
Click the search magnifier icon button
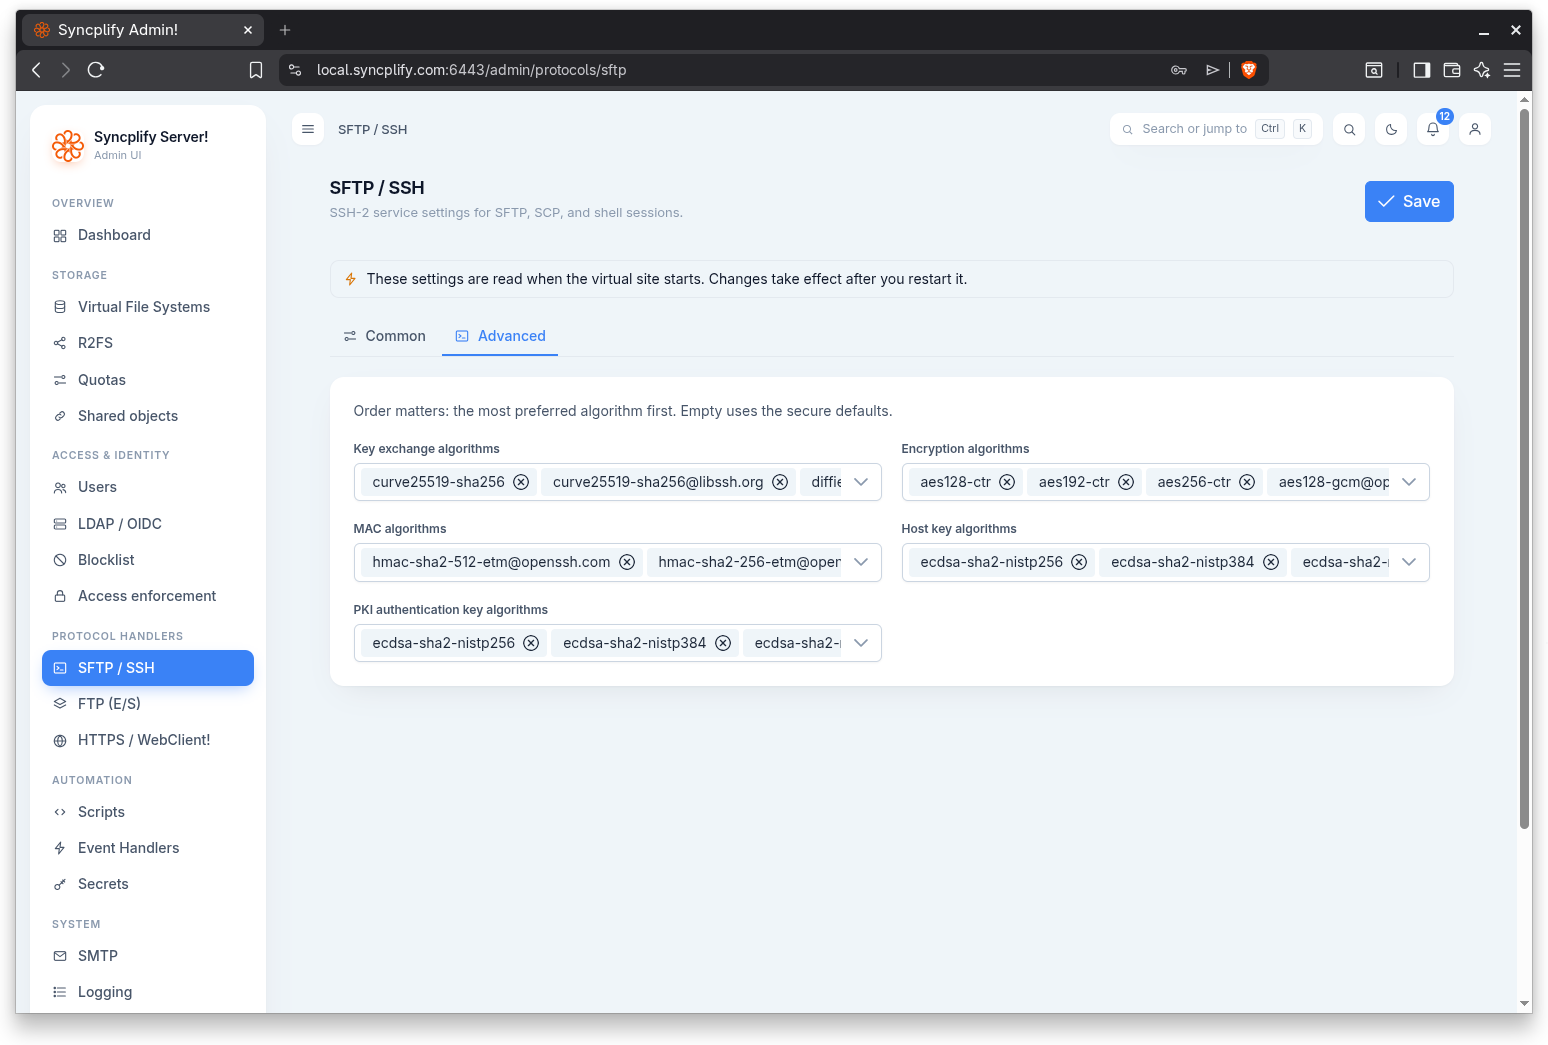[x=1349, y=129]
